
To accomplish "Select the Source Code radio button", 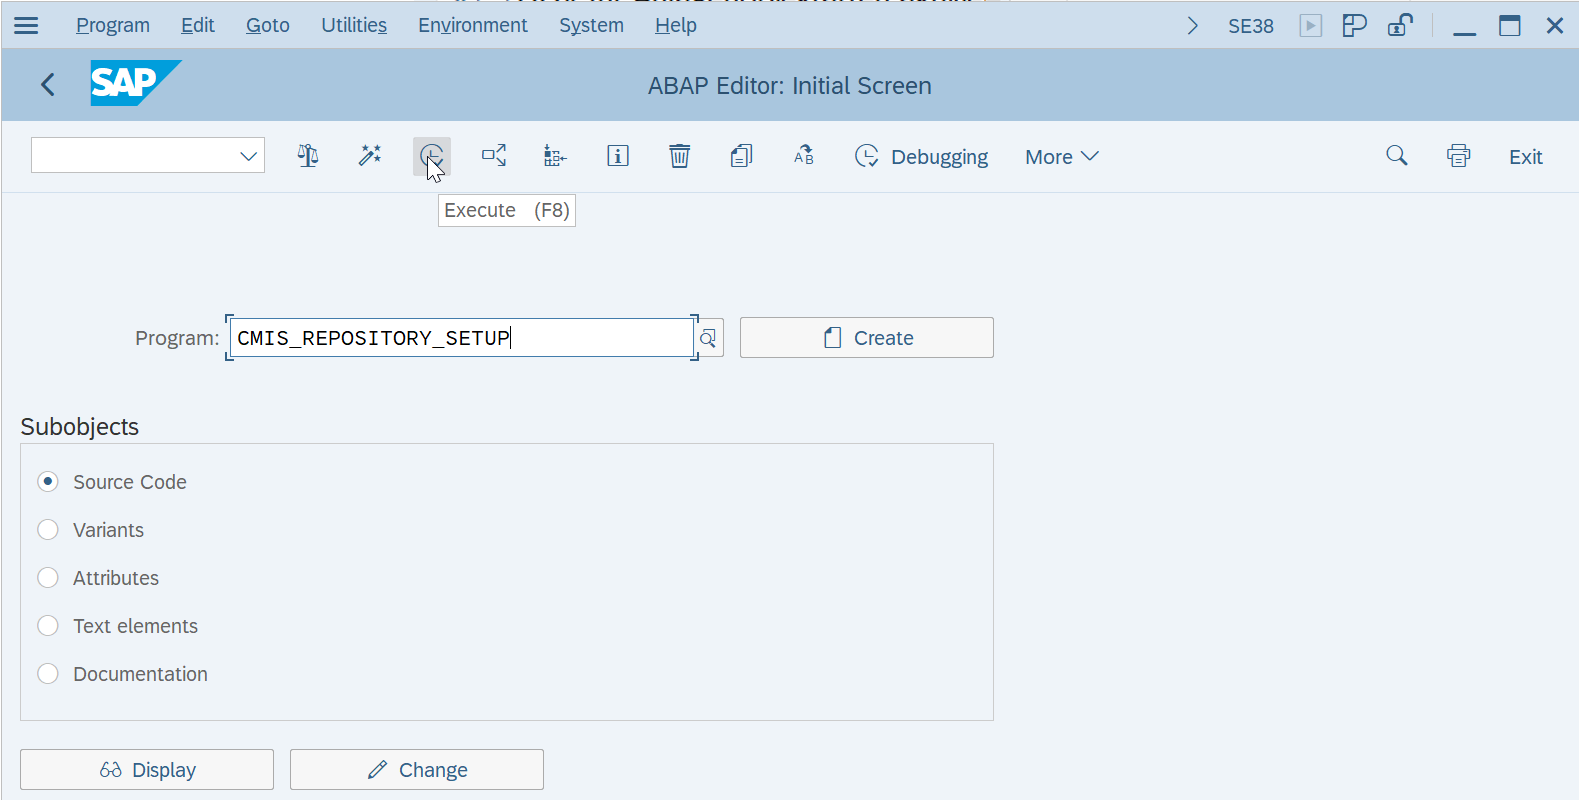I will (x=48, y=482).
